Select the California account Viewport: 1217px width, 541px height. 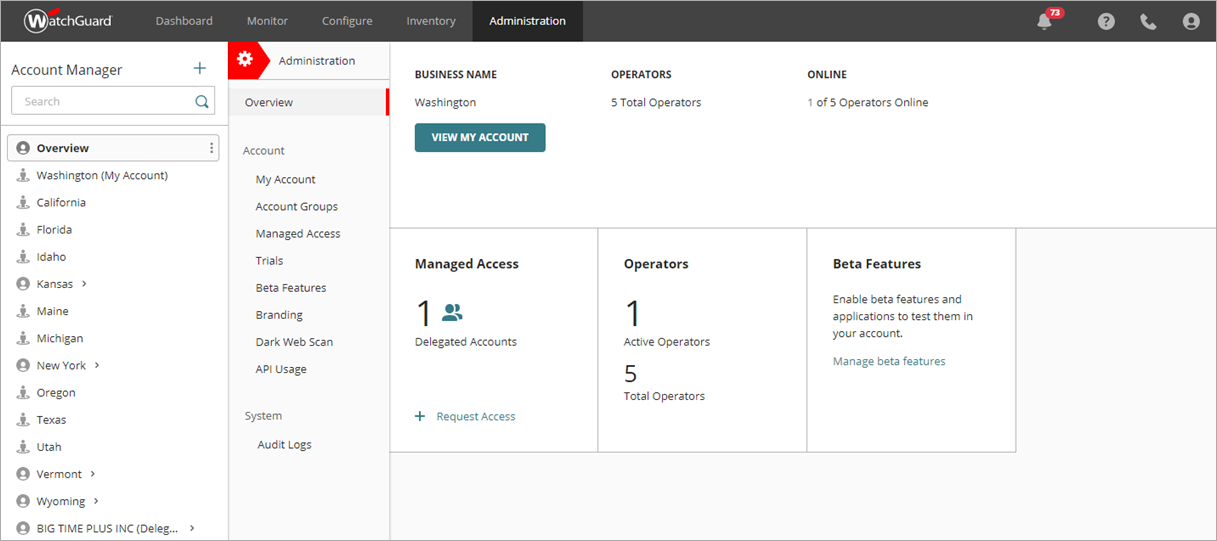61,202
